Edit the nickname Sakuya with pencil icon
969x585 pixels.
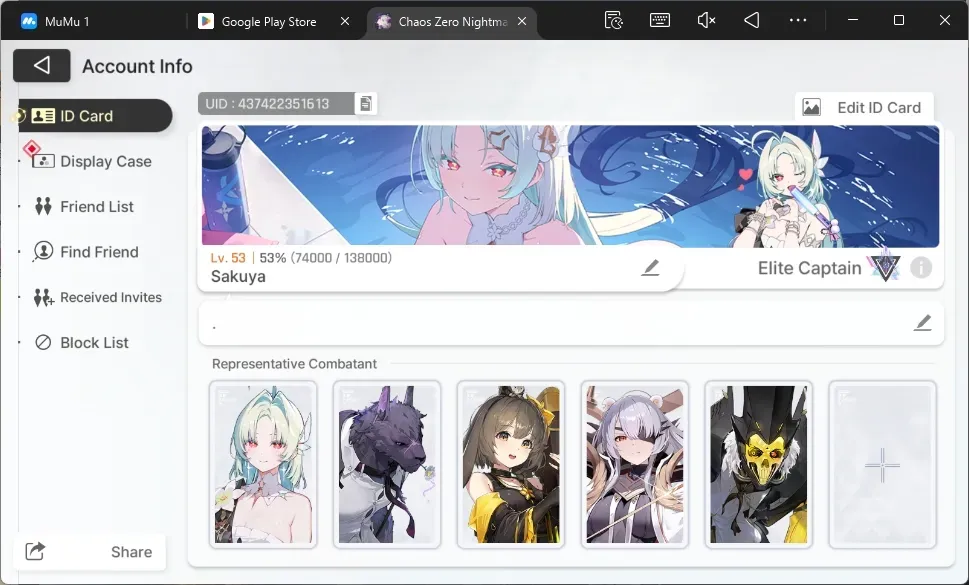tap(650, 268)
